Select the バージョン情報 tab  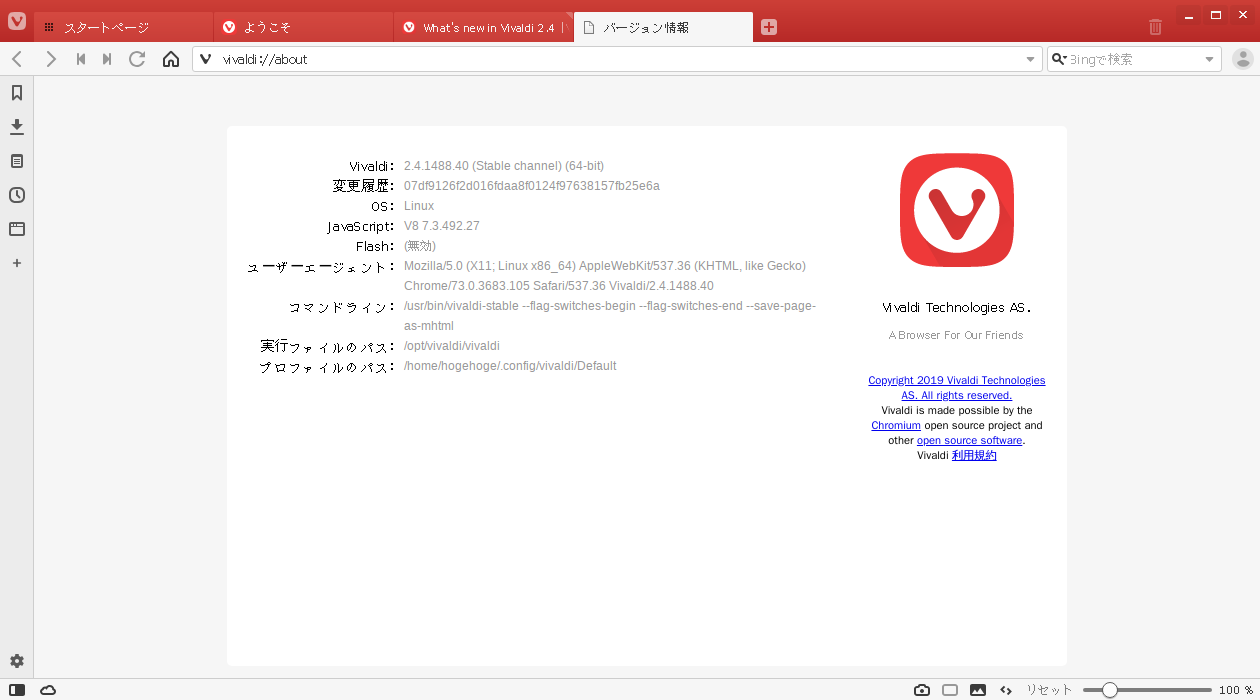pos(663,27)
